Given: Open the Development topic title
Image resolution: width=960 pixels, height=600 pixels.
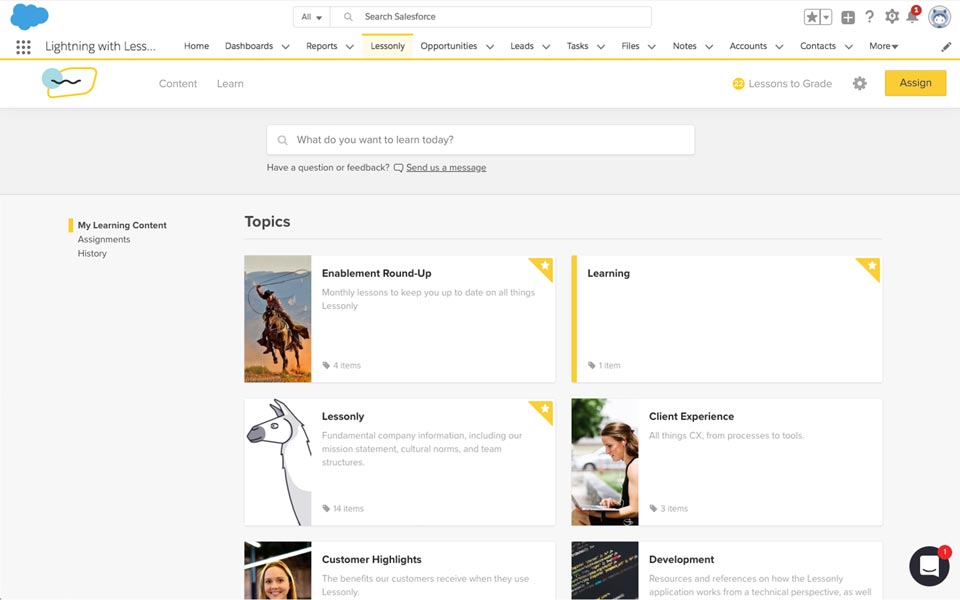Looking at the screenshot, I should (681, 560).
